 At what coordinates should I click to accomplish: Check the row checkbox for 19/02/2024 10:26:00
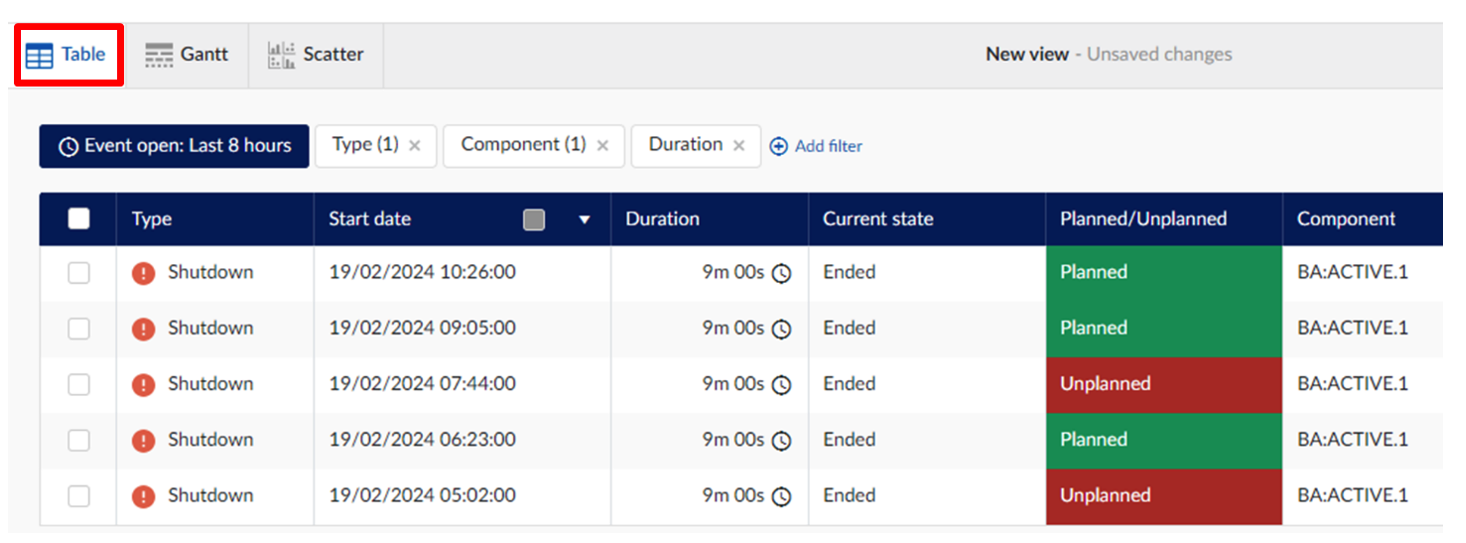coord(79,273)
